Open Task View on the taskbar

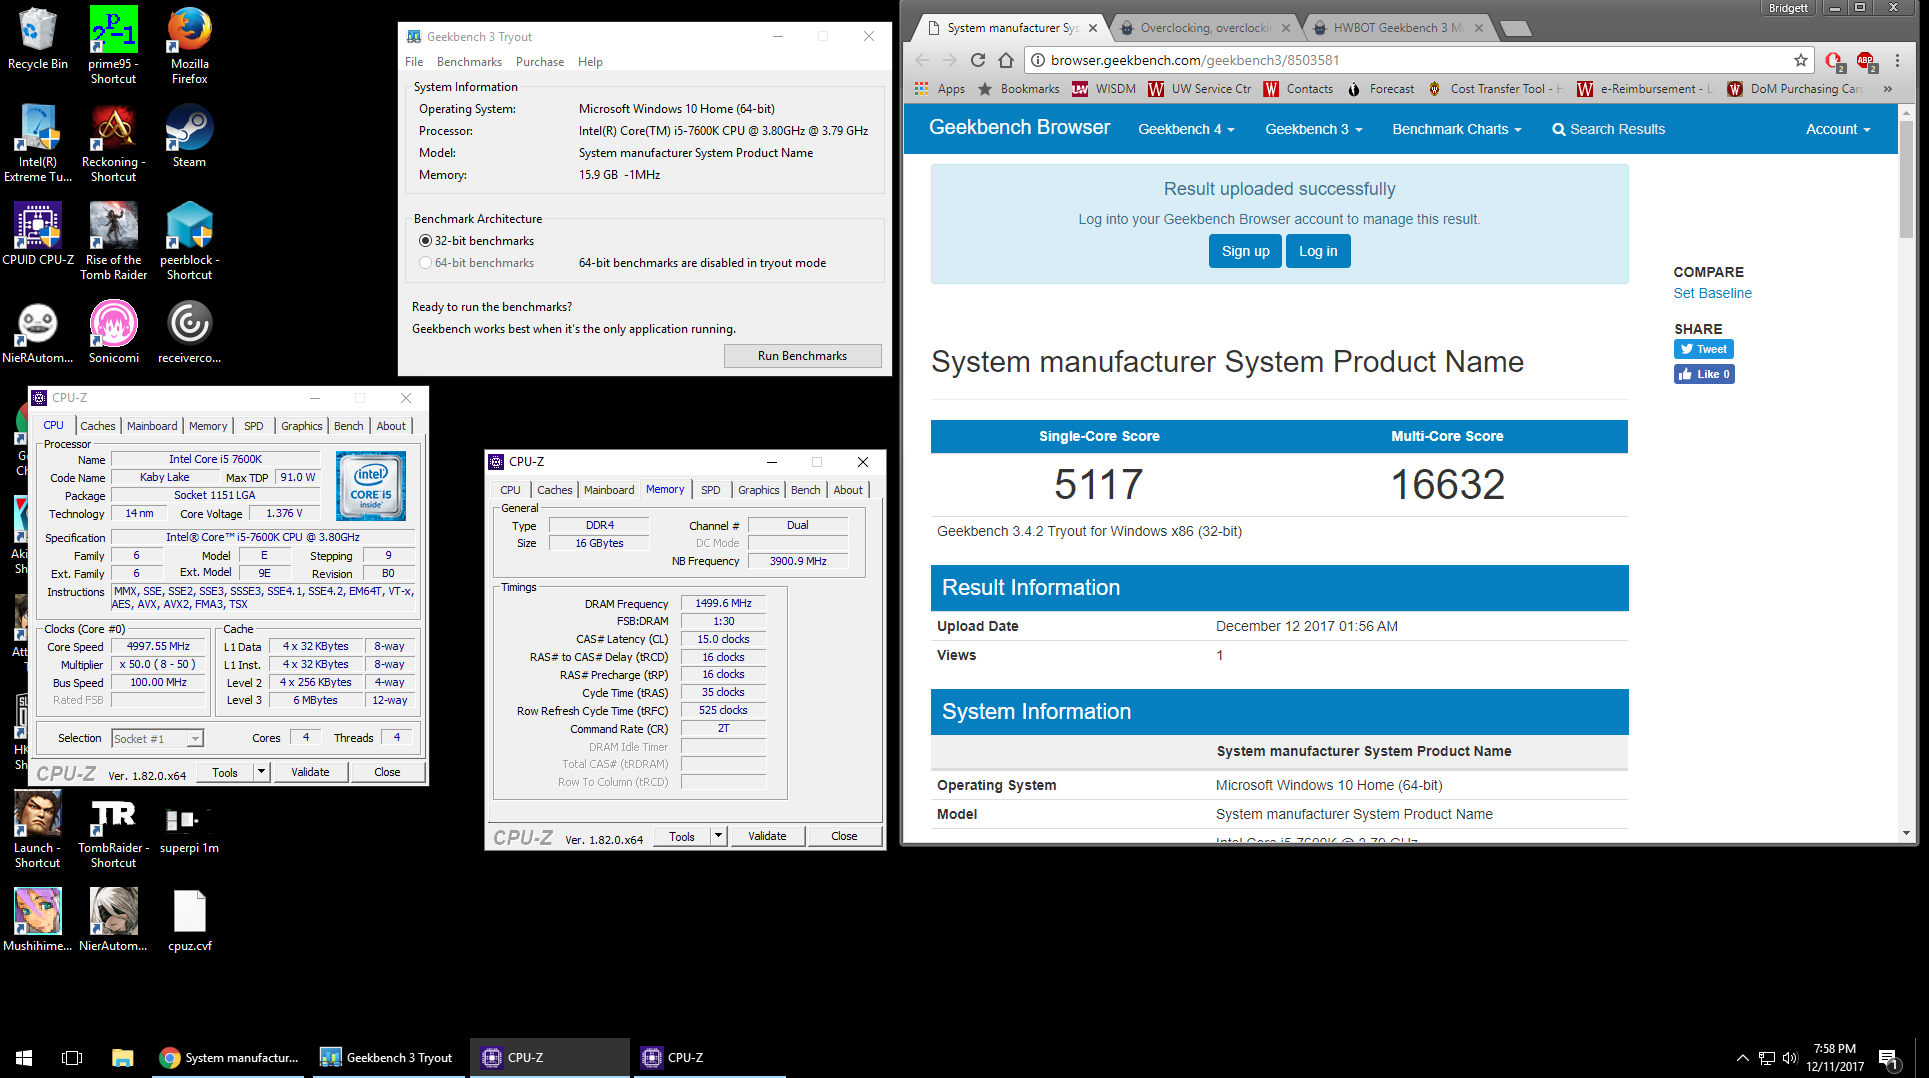pos(72,1057)
